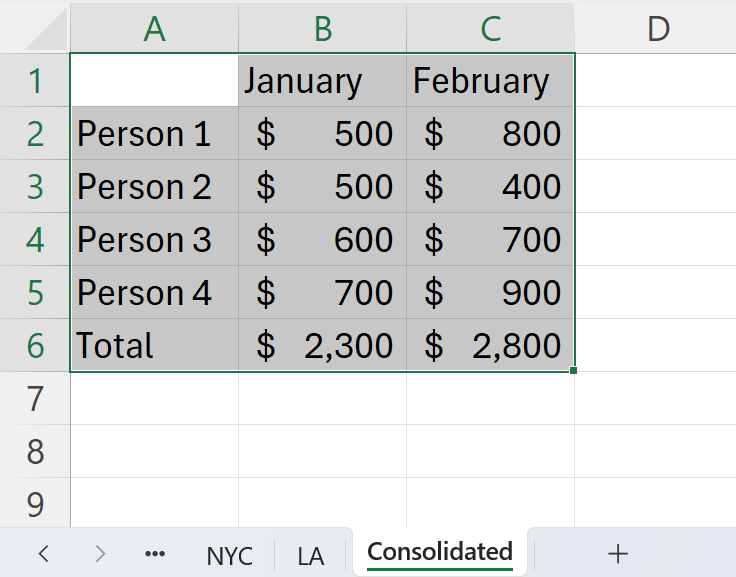Select the Total label cell

[154, 346]
